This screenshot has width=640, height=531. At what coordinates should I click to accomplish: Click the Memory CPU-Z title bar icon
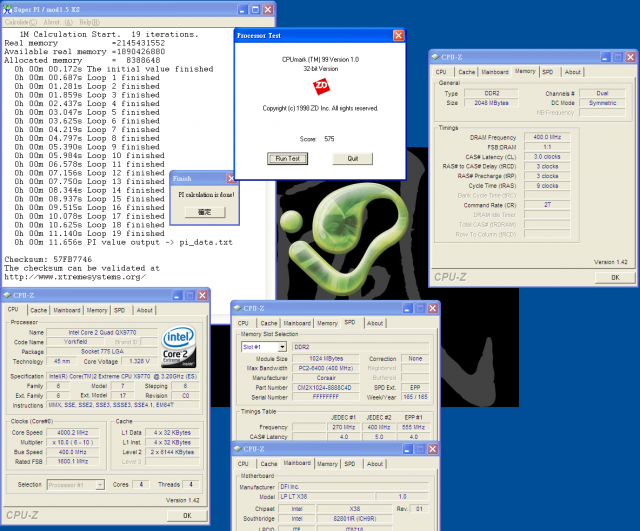point(435,57)
